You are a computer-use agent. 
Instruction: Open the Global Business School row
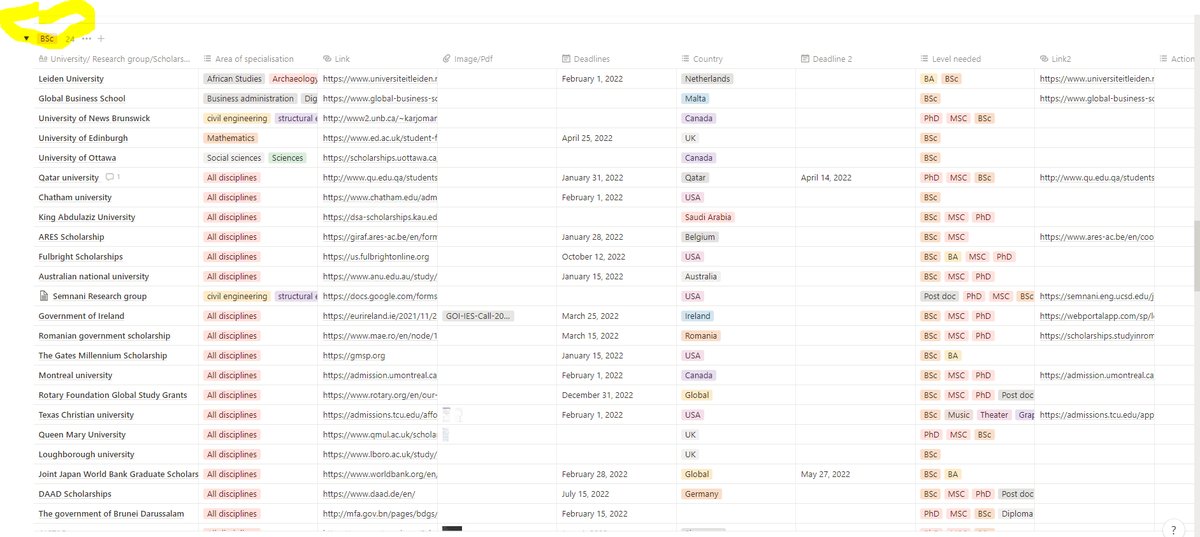click(x=82, y=98)
